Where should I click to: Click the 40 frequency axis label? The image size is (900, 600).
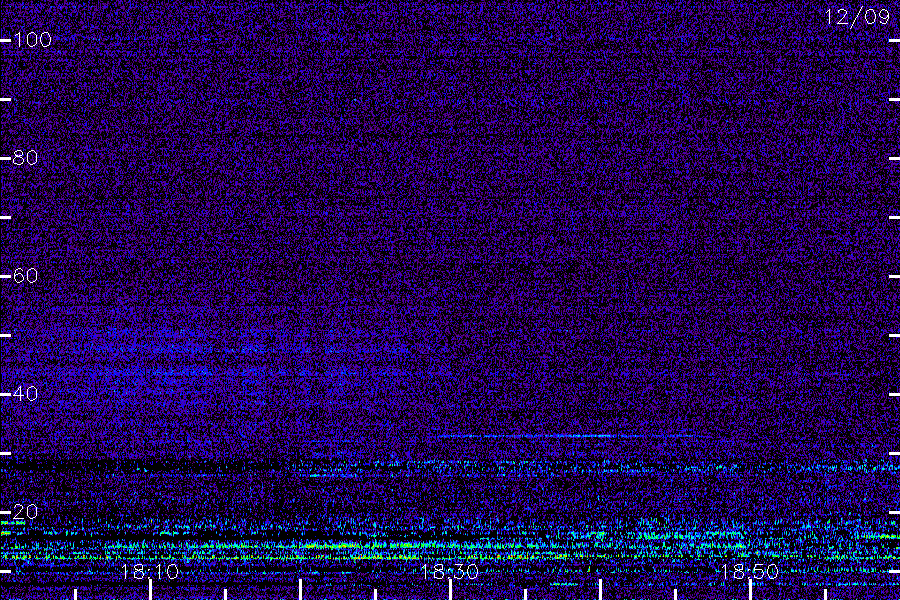[25, 394]
